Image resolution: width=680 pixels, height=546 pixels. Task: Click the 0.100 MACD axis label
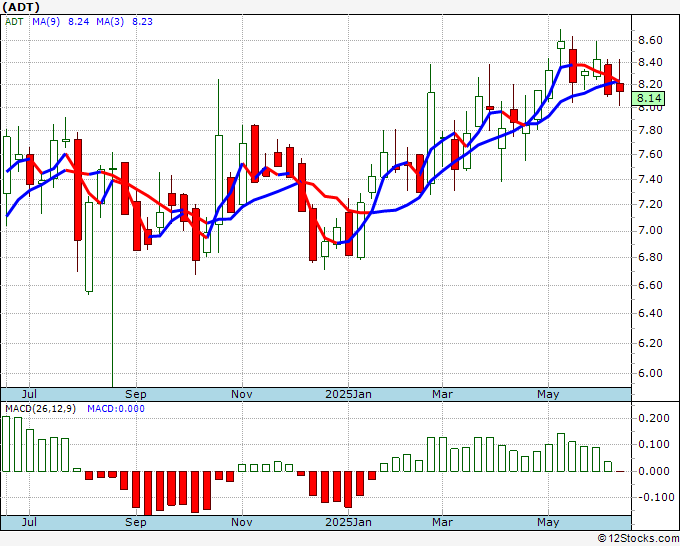[654, 445]
